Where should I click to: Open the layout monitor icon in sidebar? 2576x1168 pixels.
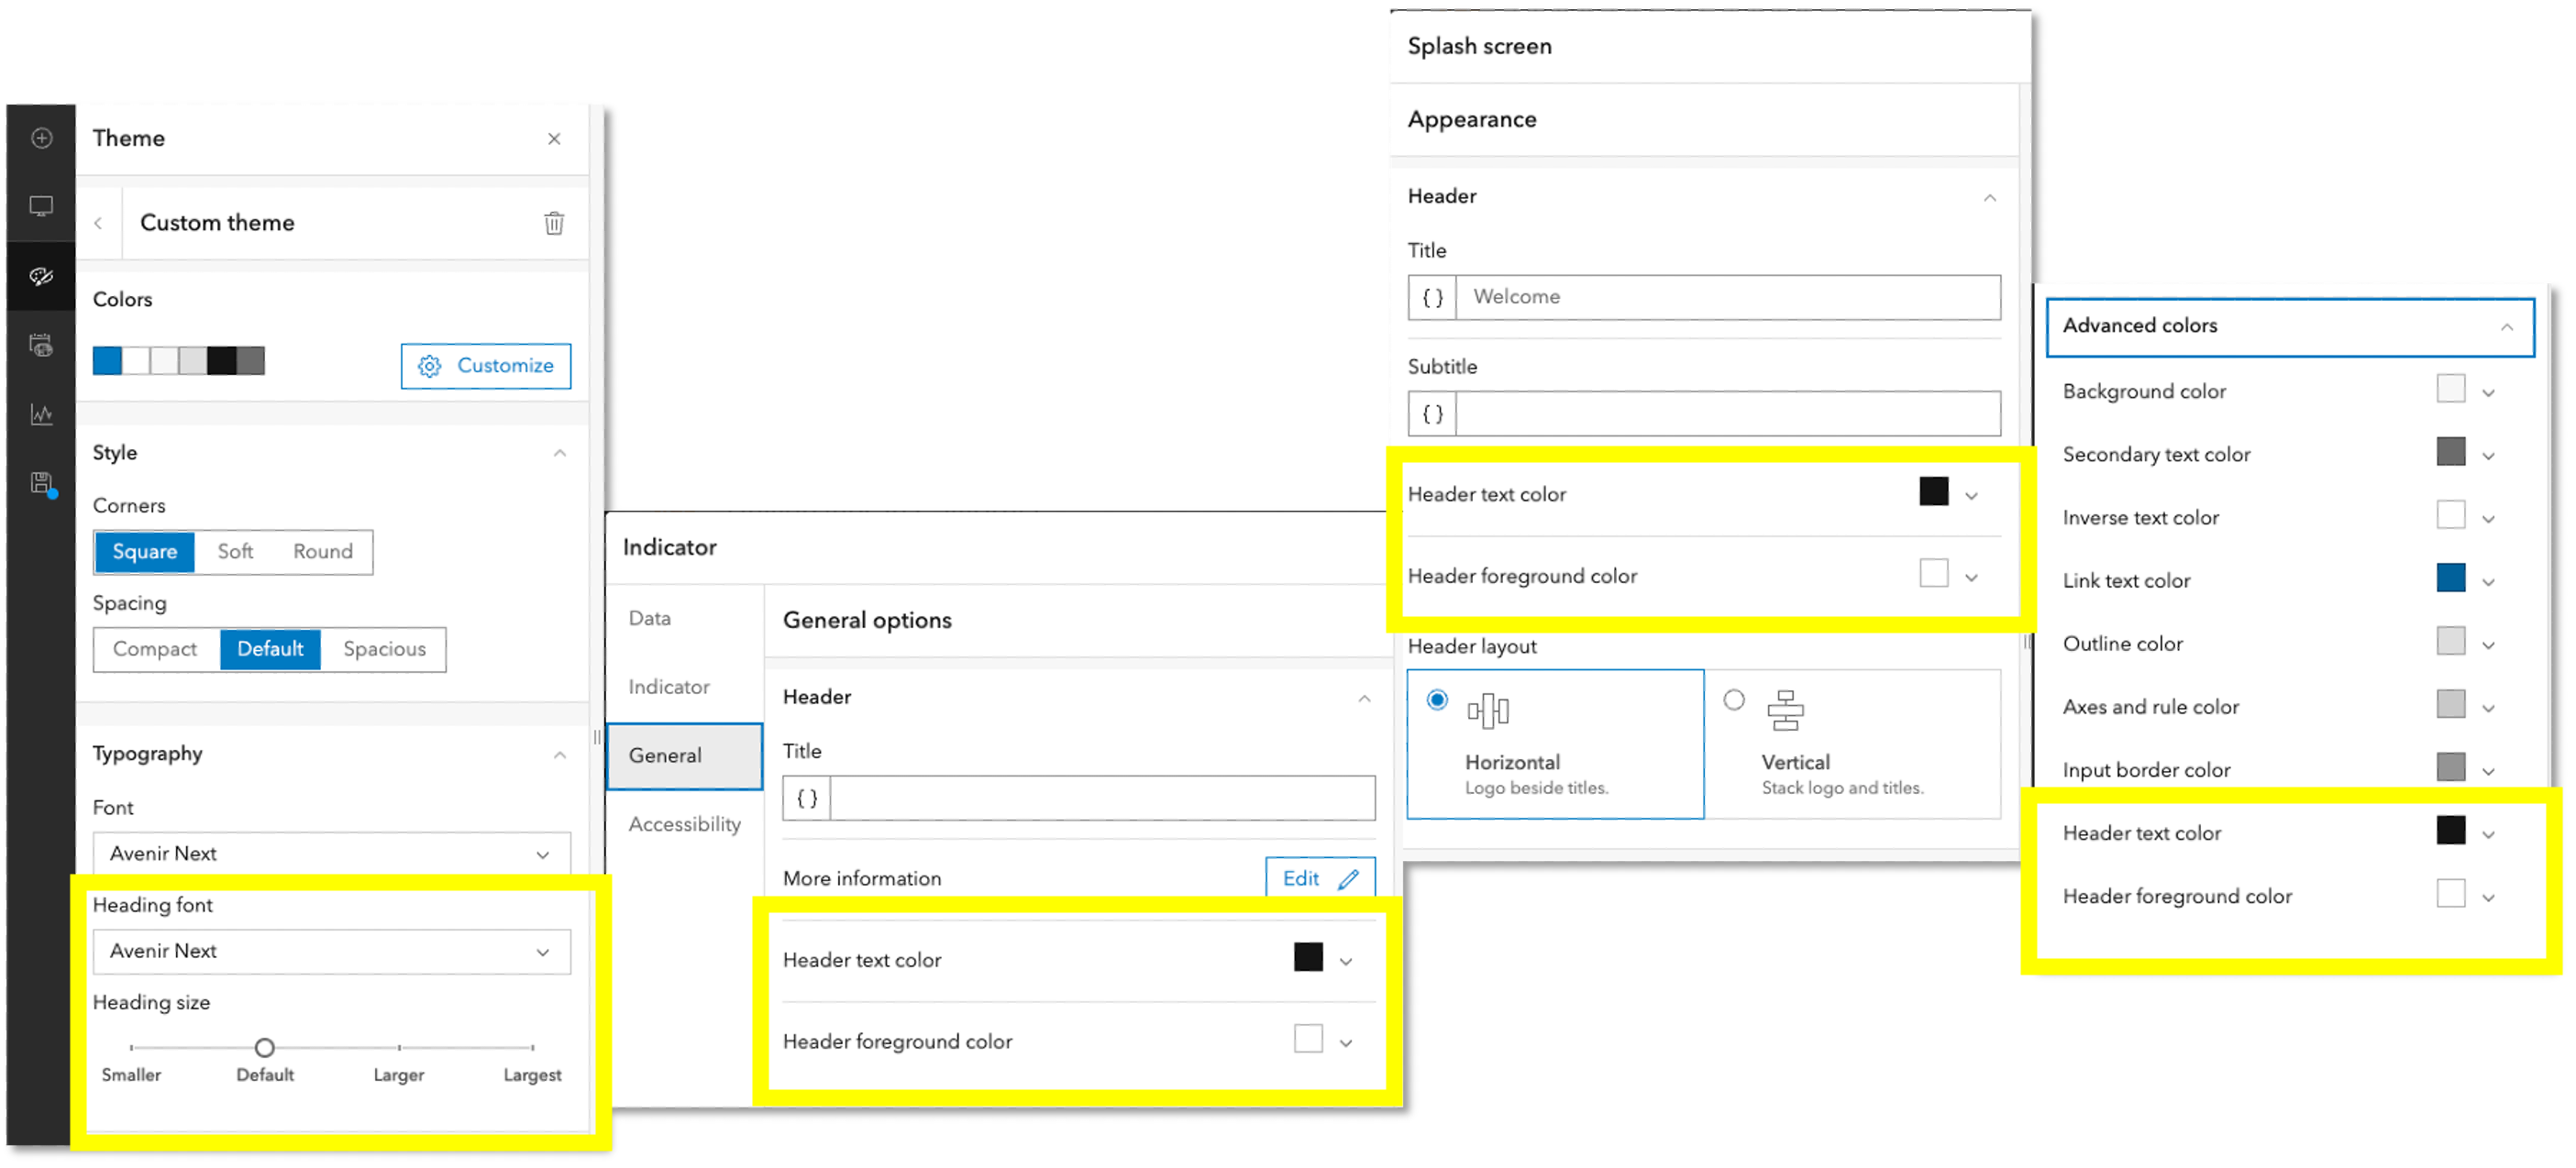41,207
